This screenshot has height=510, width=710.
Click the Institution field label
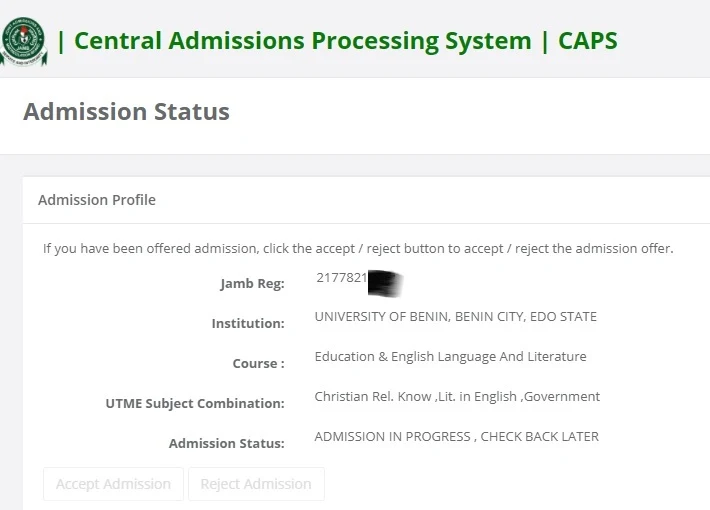[248, 323]
